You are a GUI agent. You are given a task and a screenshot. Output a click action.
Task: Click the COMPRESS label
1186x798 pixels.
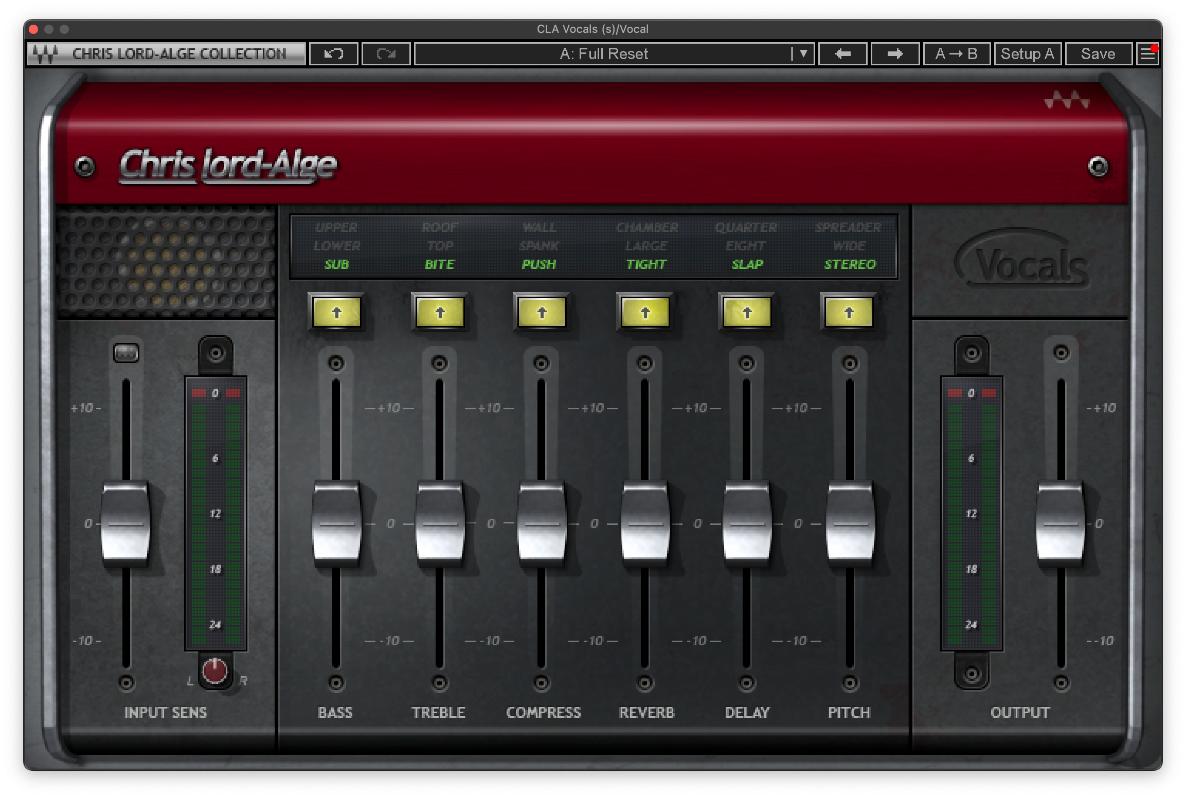point(543,713)
